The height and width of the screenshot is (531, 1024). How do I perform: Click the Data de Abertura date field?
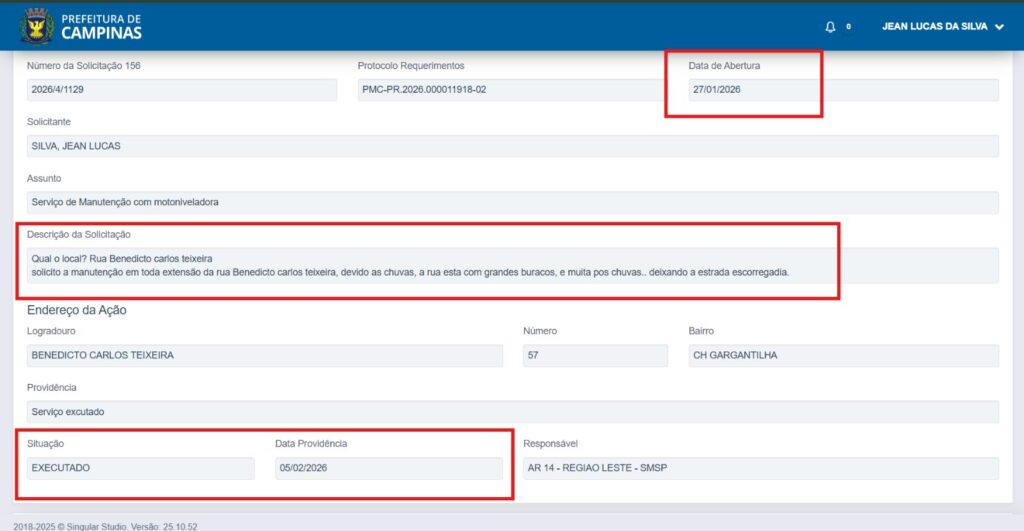[842, 89]
